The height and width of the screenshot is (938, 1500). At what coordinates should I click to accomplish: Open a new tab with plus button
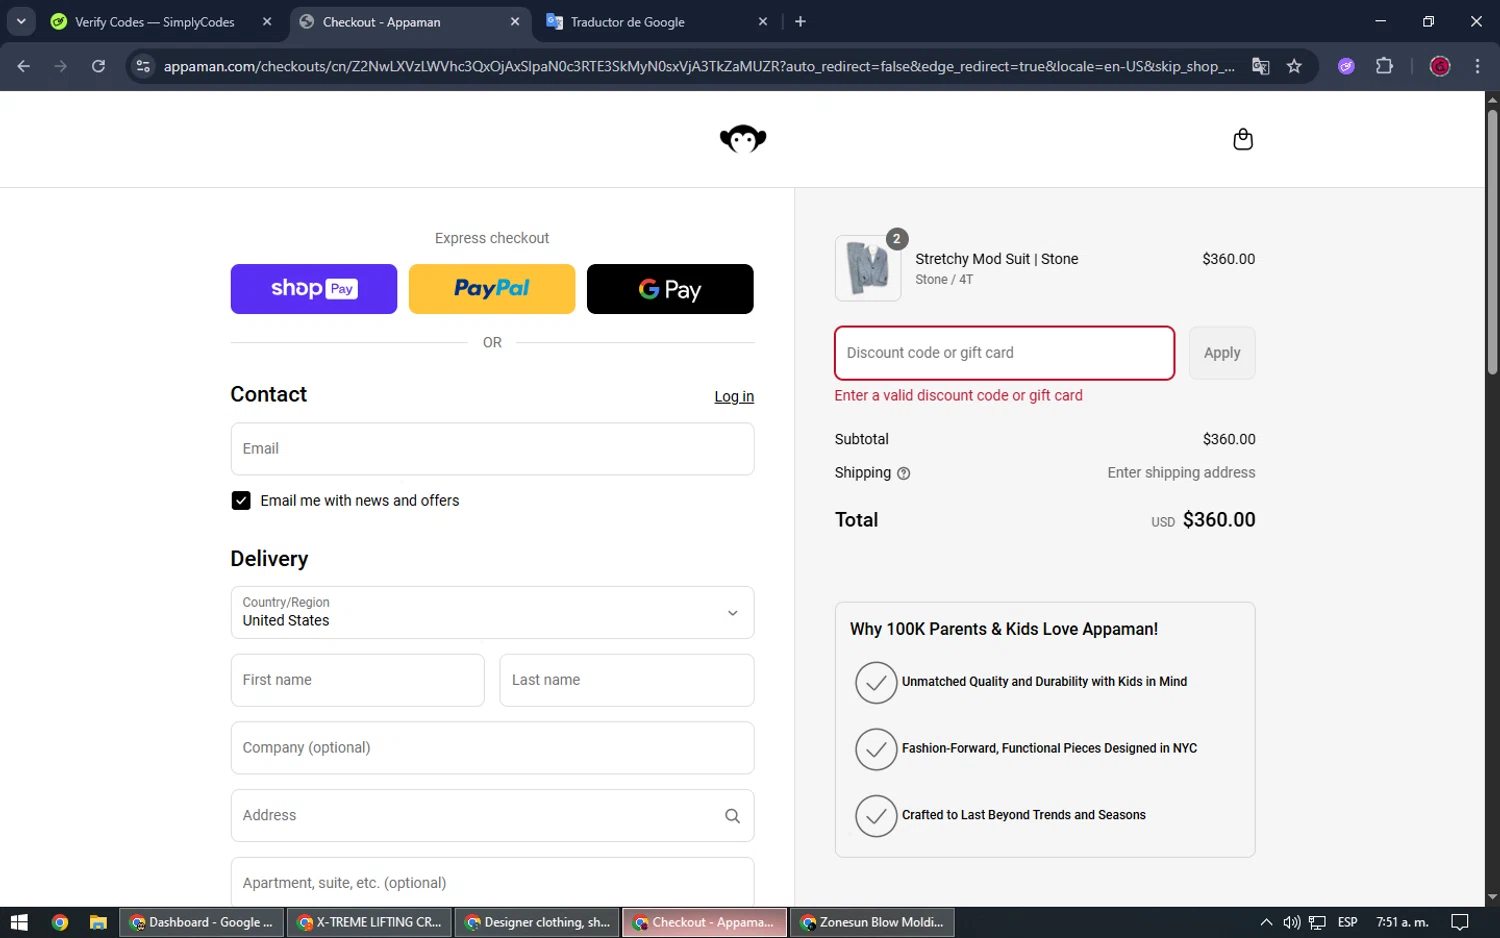click(800, 21)
